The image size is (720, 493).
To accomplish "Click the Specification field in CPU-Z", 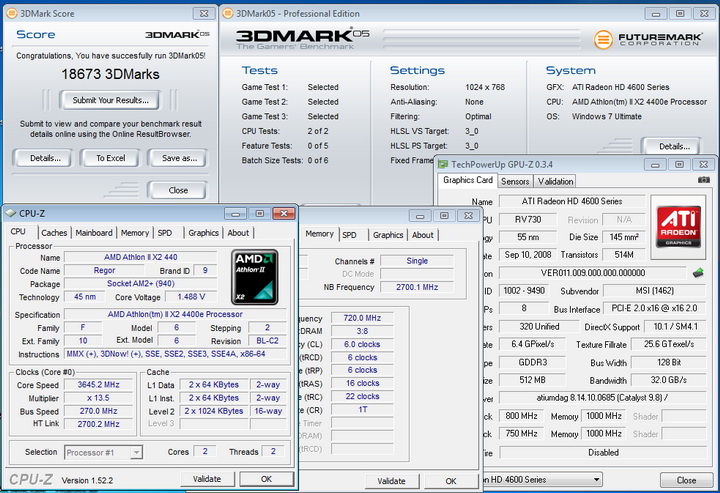I will 175,314.
